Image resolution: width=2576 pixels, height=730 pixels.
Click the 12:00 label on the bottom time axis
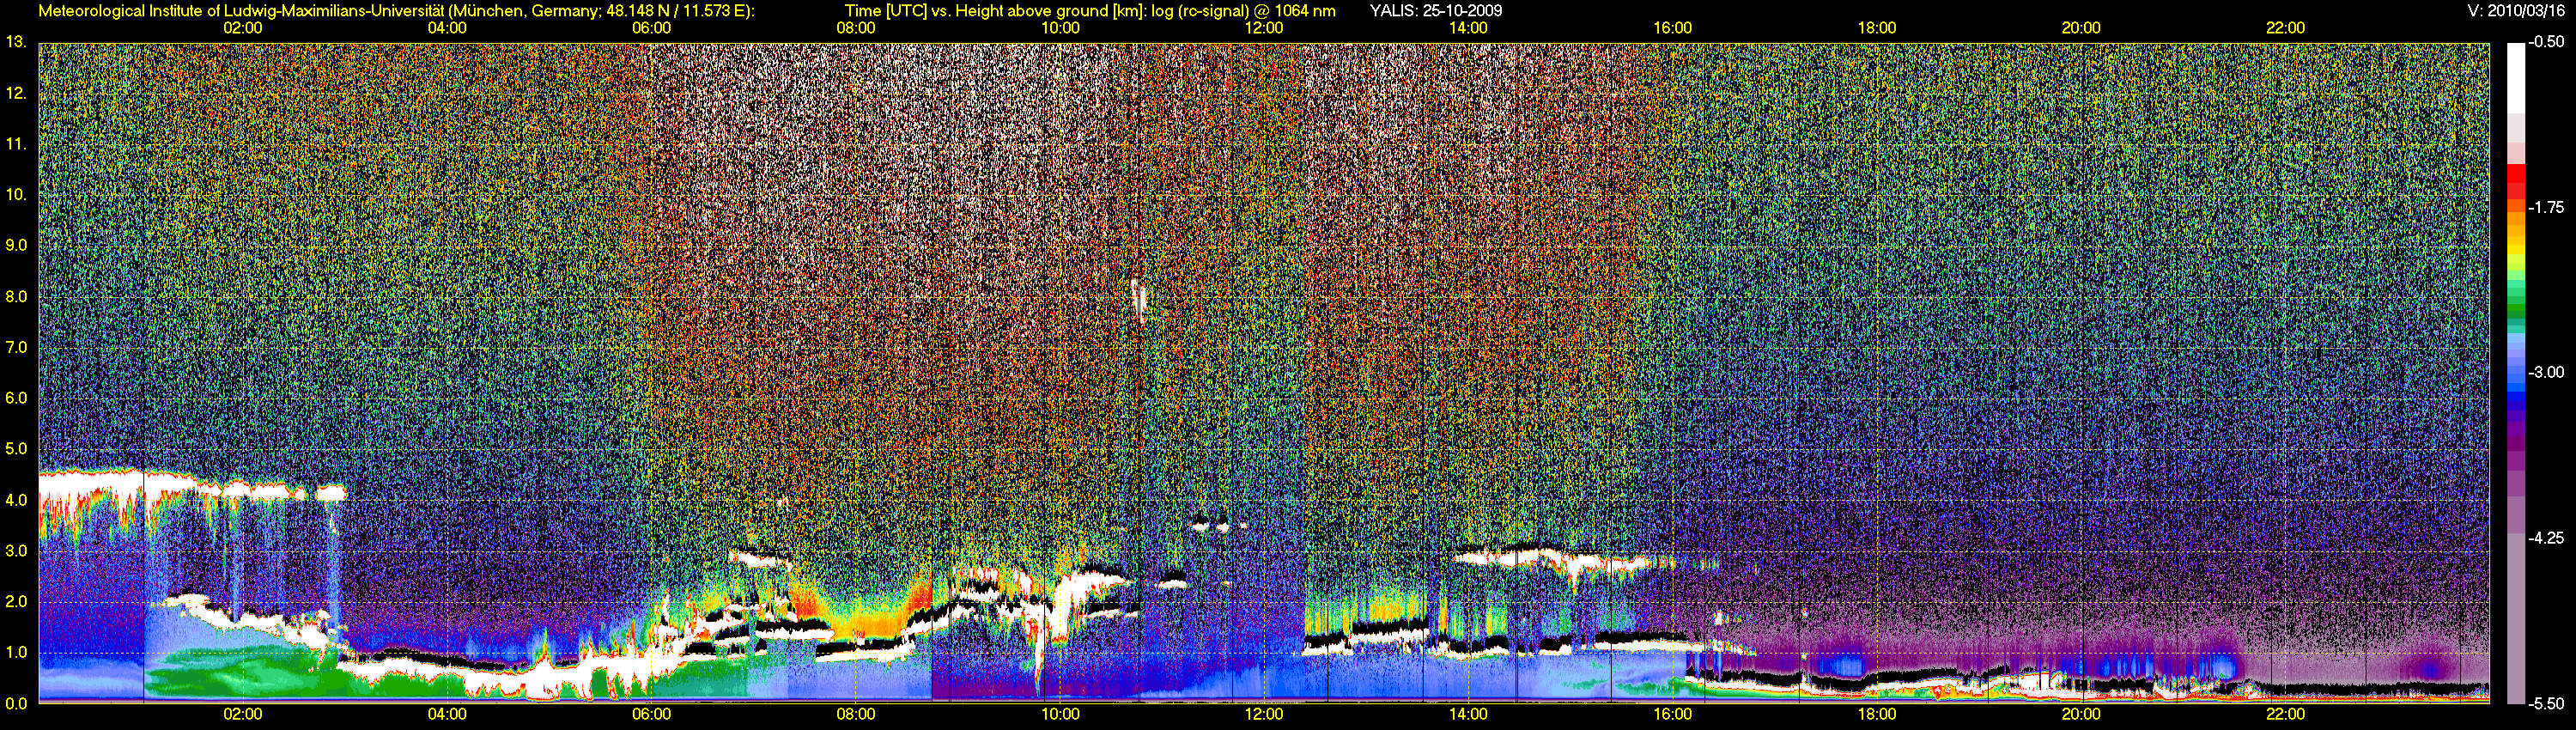[x=1264, y=714]
